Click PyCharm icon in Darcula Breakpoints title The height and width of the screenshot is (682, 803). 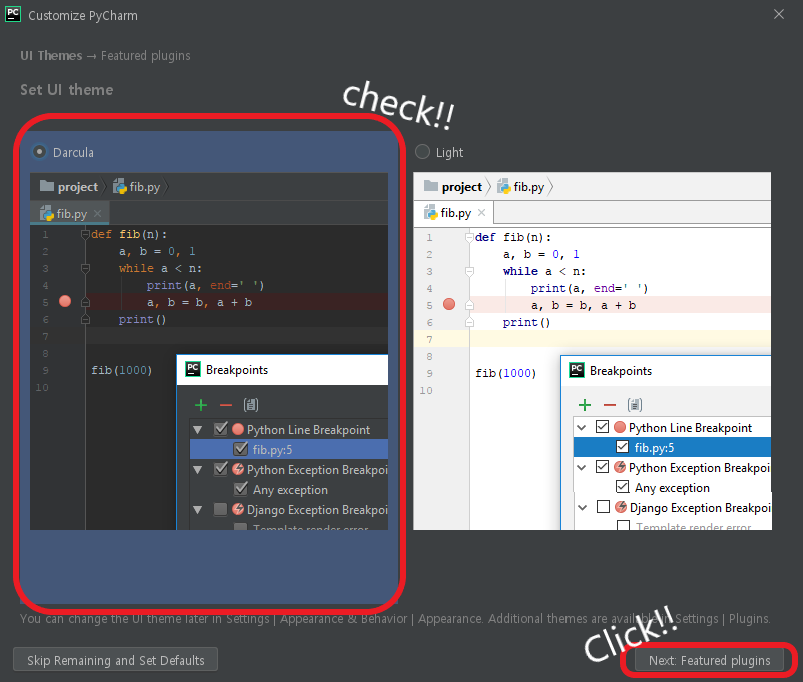[193, 369]
